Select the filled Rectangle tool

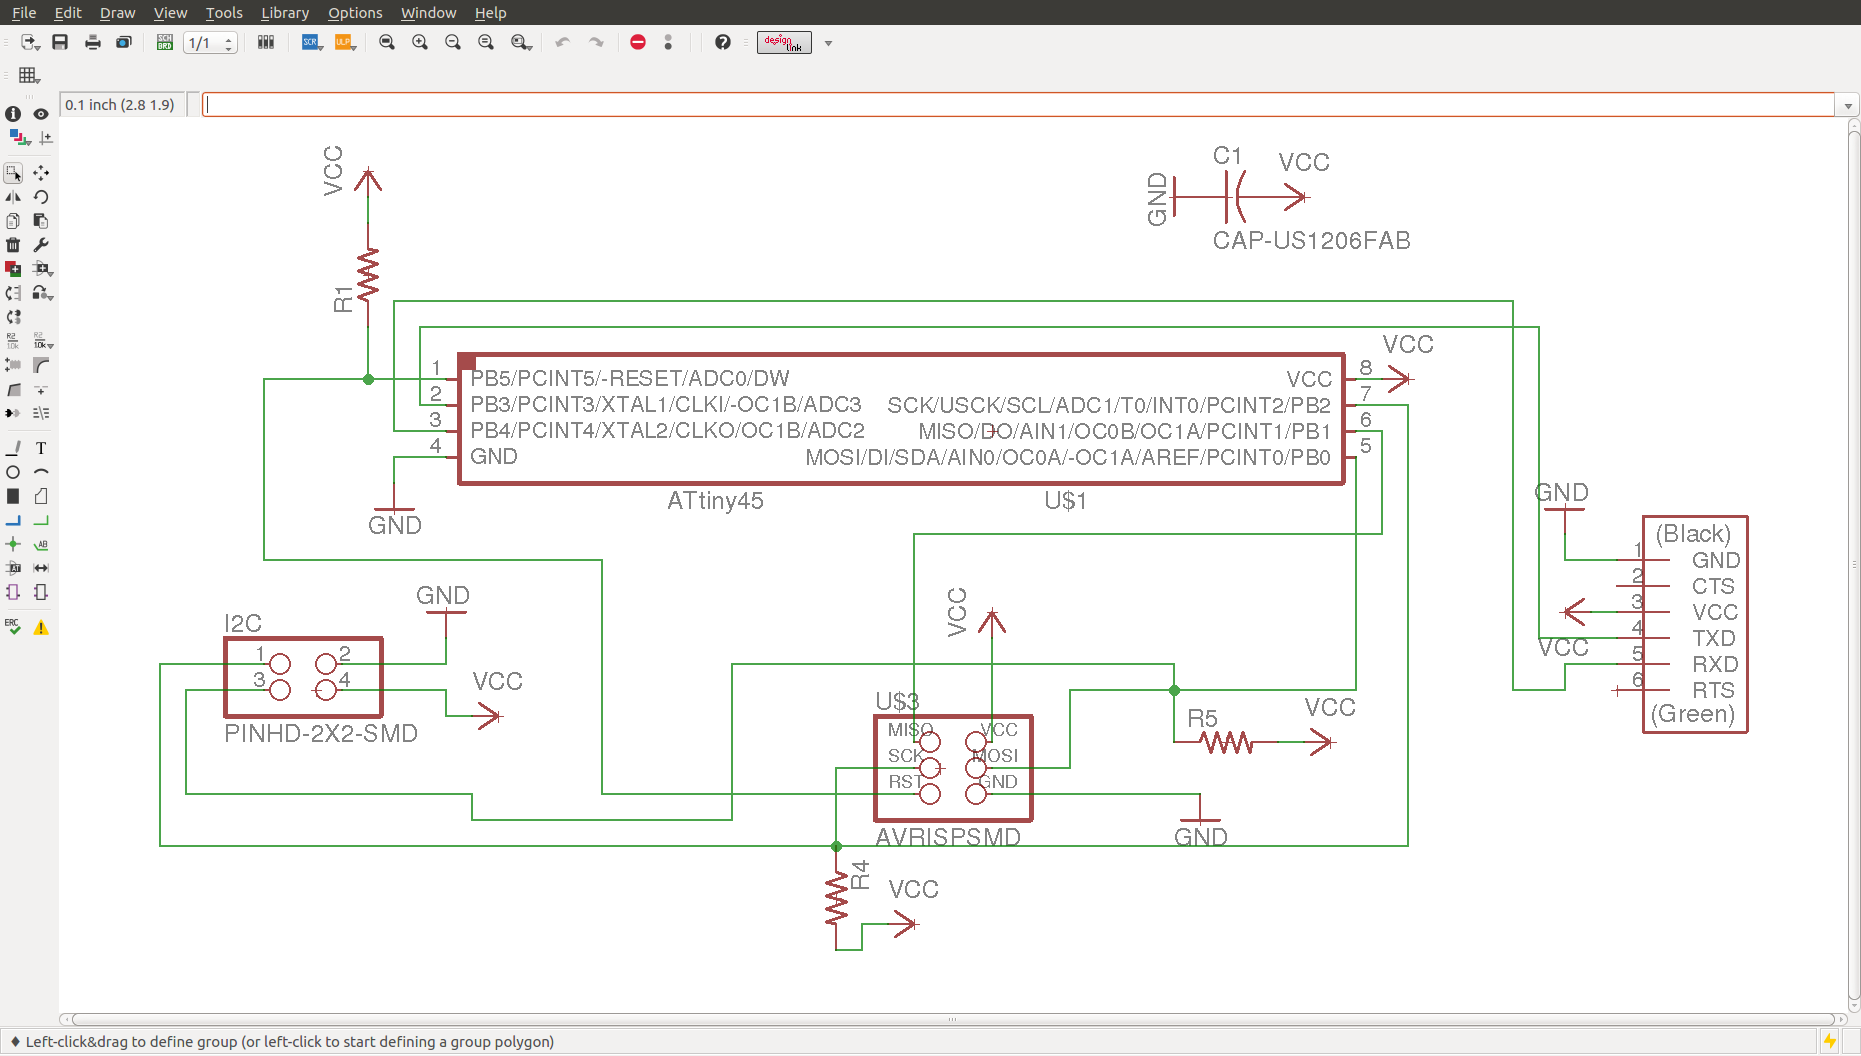tap(13, 496)
